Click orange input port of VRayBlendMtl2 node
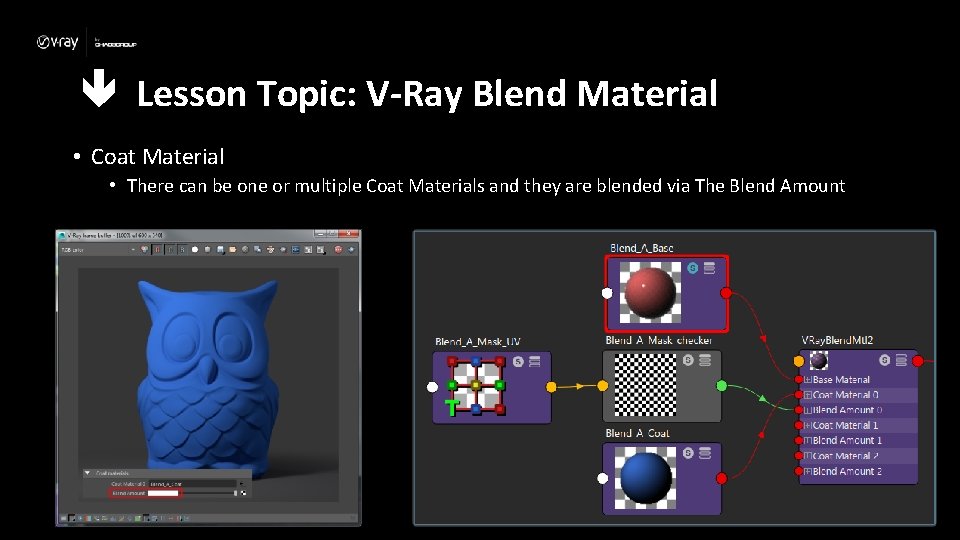 pyautogui.click(x=799, y=361)
